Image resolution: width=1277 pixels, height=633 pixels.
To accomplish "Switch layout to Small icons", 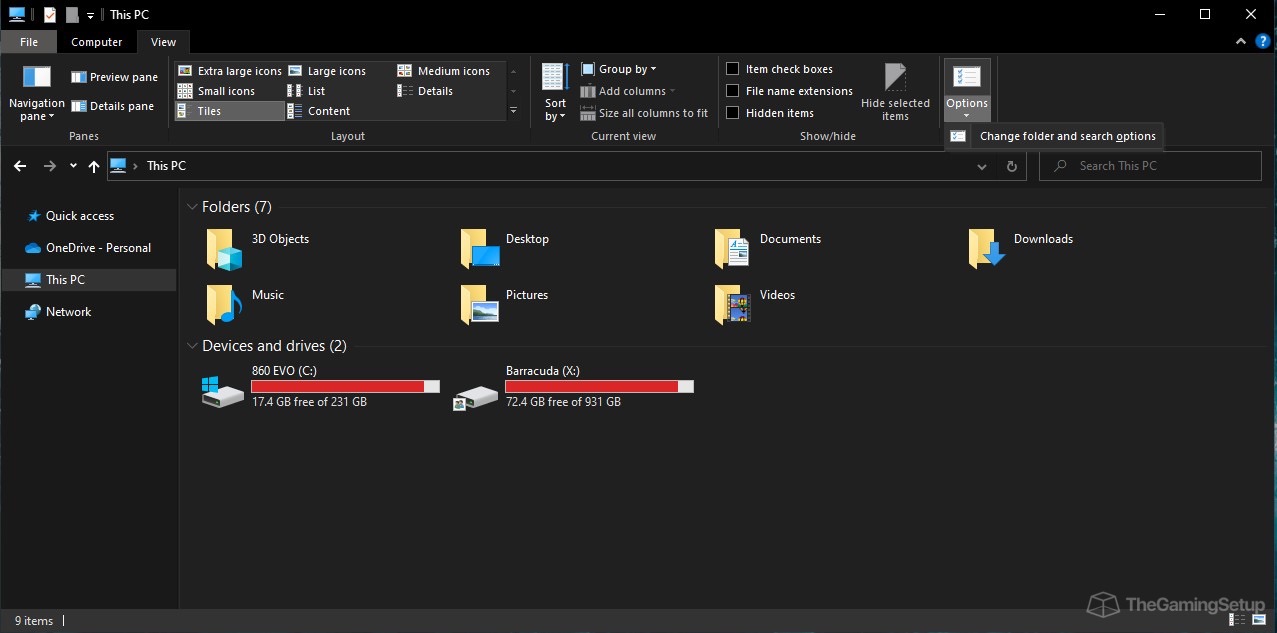I will [x=217, y=91].
